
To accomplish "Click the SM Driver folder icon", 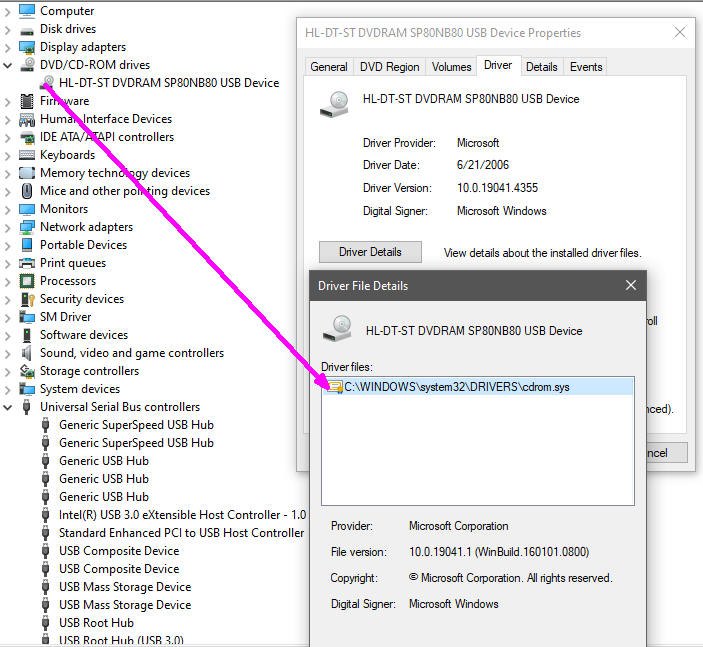I will [x=27, y=317].
